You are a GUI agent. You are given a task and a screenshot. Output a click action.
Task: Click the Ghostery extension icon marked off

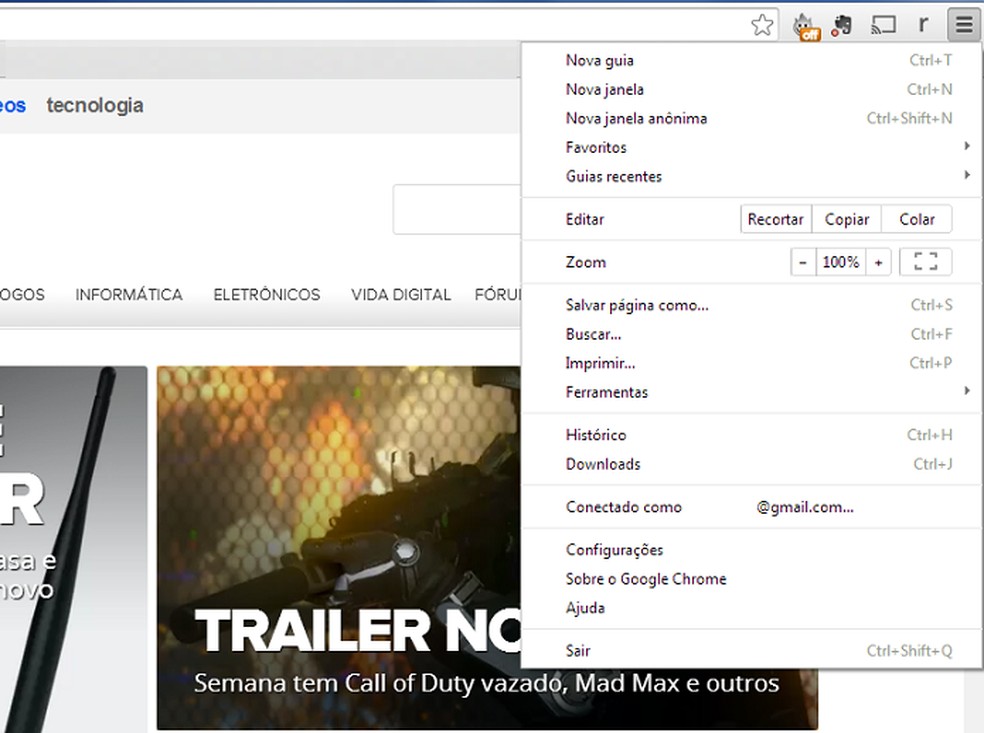coord(804,24)
